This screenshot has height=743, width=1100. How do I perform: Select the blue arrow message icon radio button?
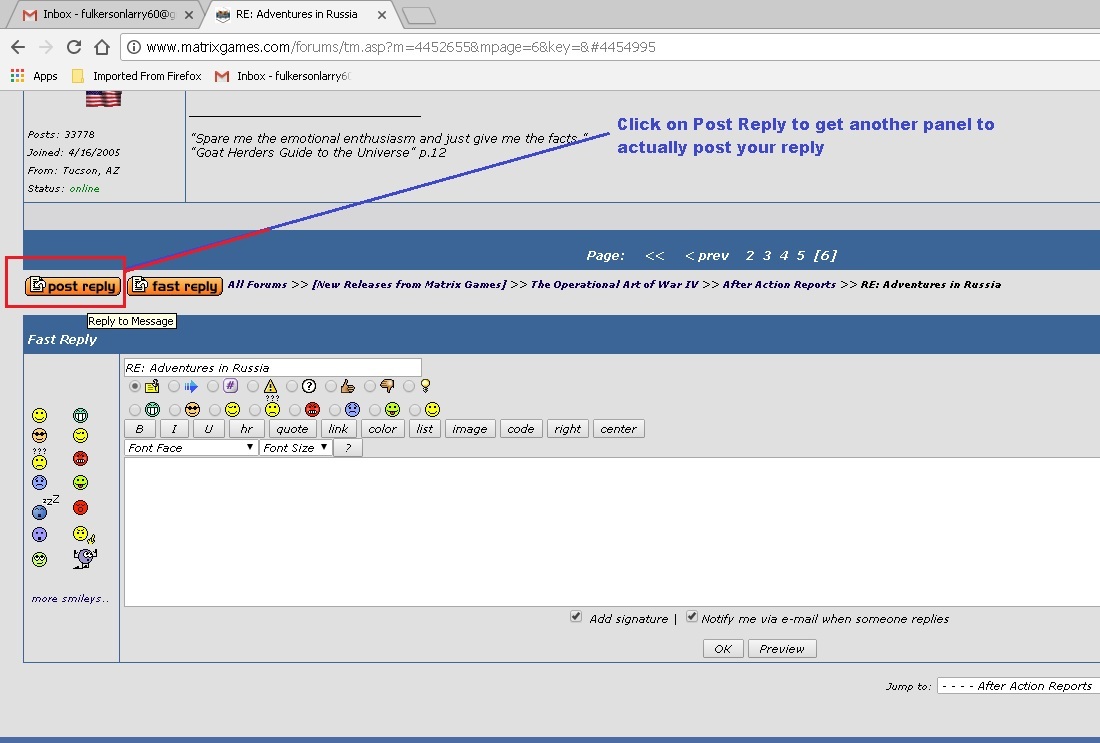point(174,386)
